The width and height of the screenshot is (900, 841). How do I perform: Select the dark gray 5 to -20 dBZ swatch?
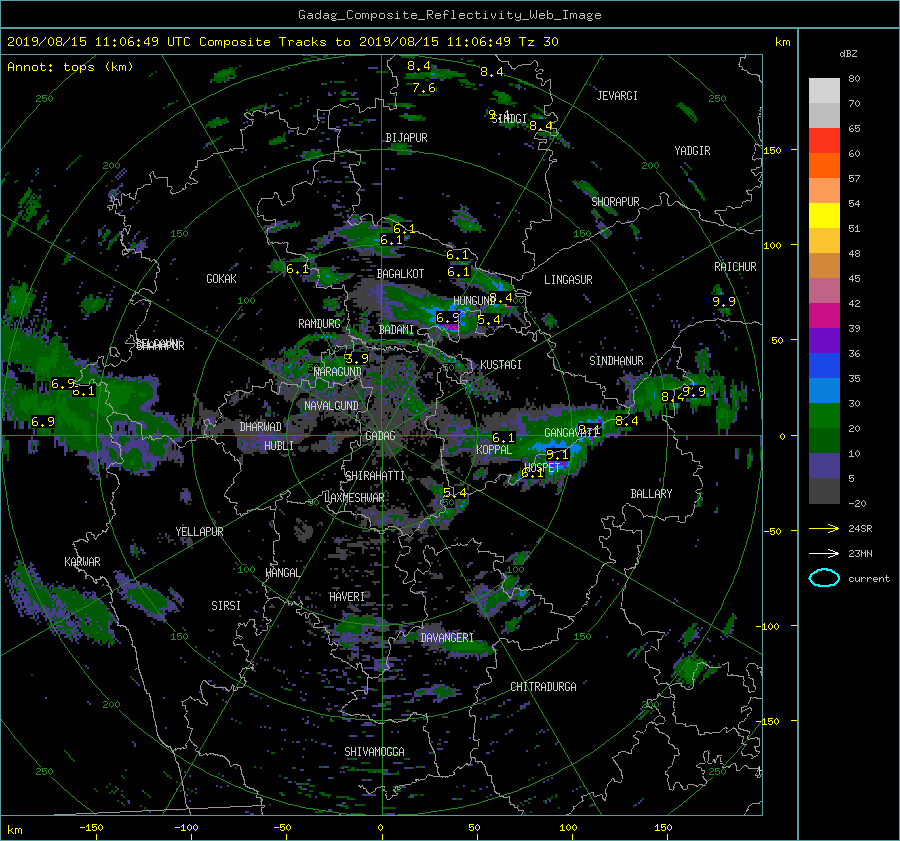point(824,491)
